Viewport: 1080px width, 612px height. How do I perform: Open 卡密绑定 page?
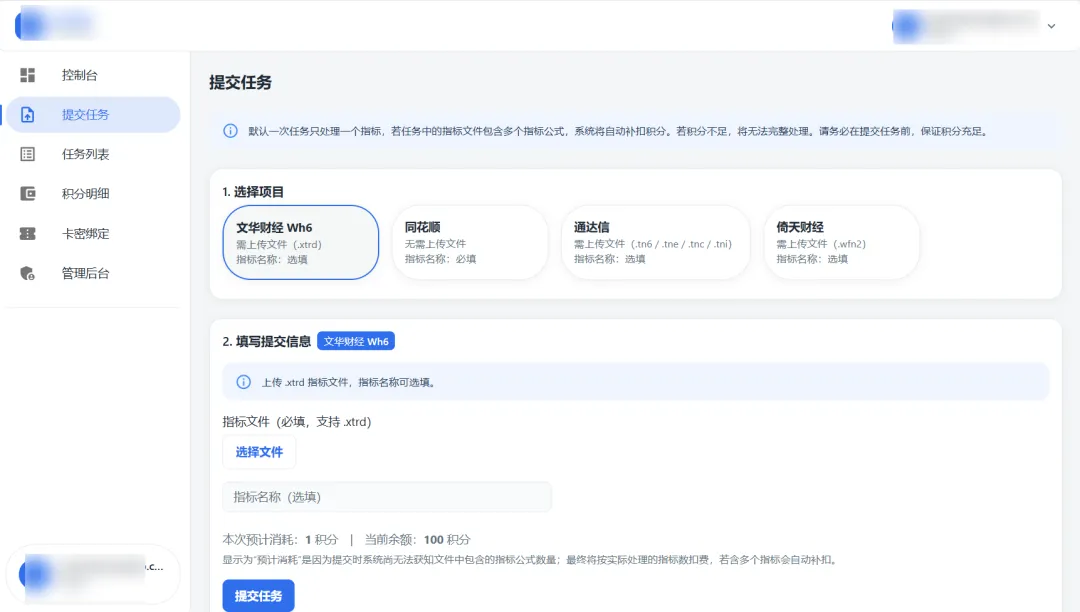click(x=93, y=233)
